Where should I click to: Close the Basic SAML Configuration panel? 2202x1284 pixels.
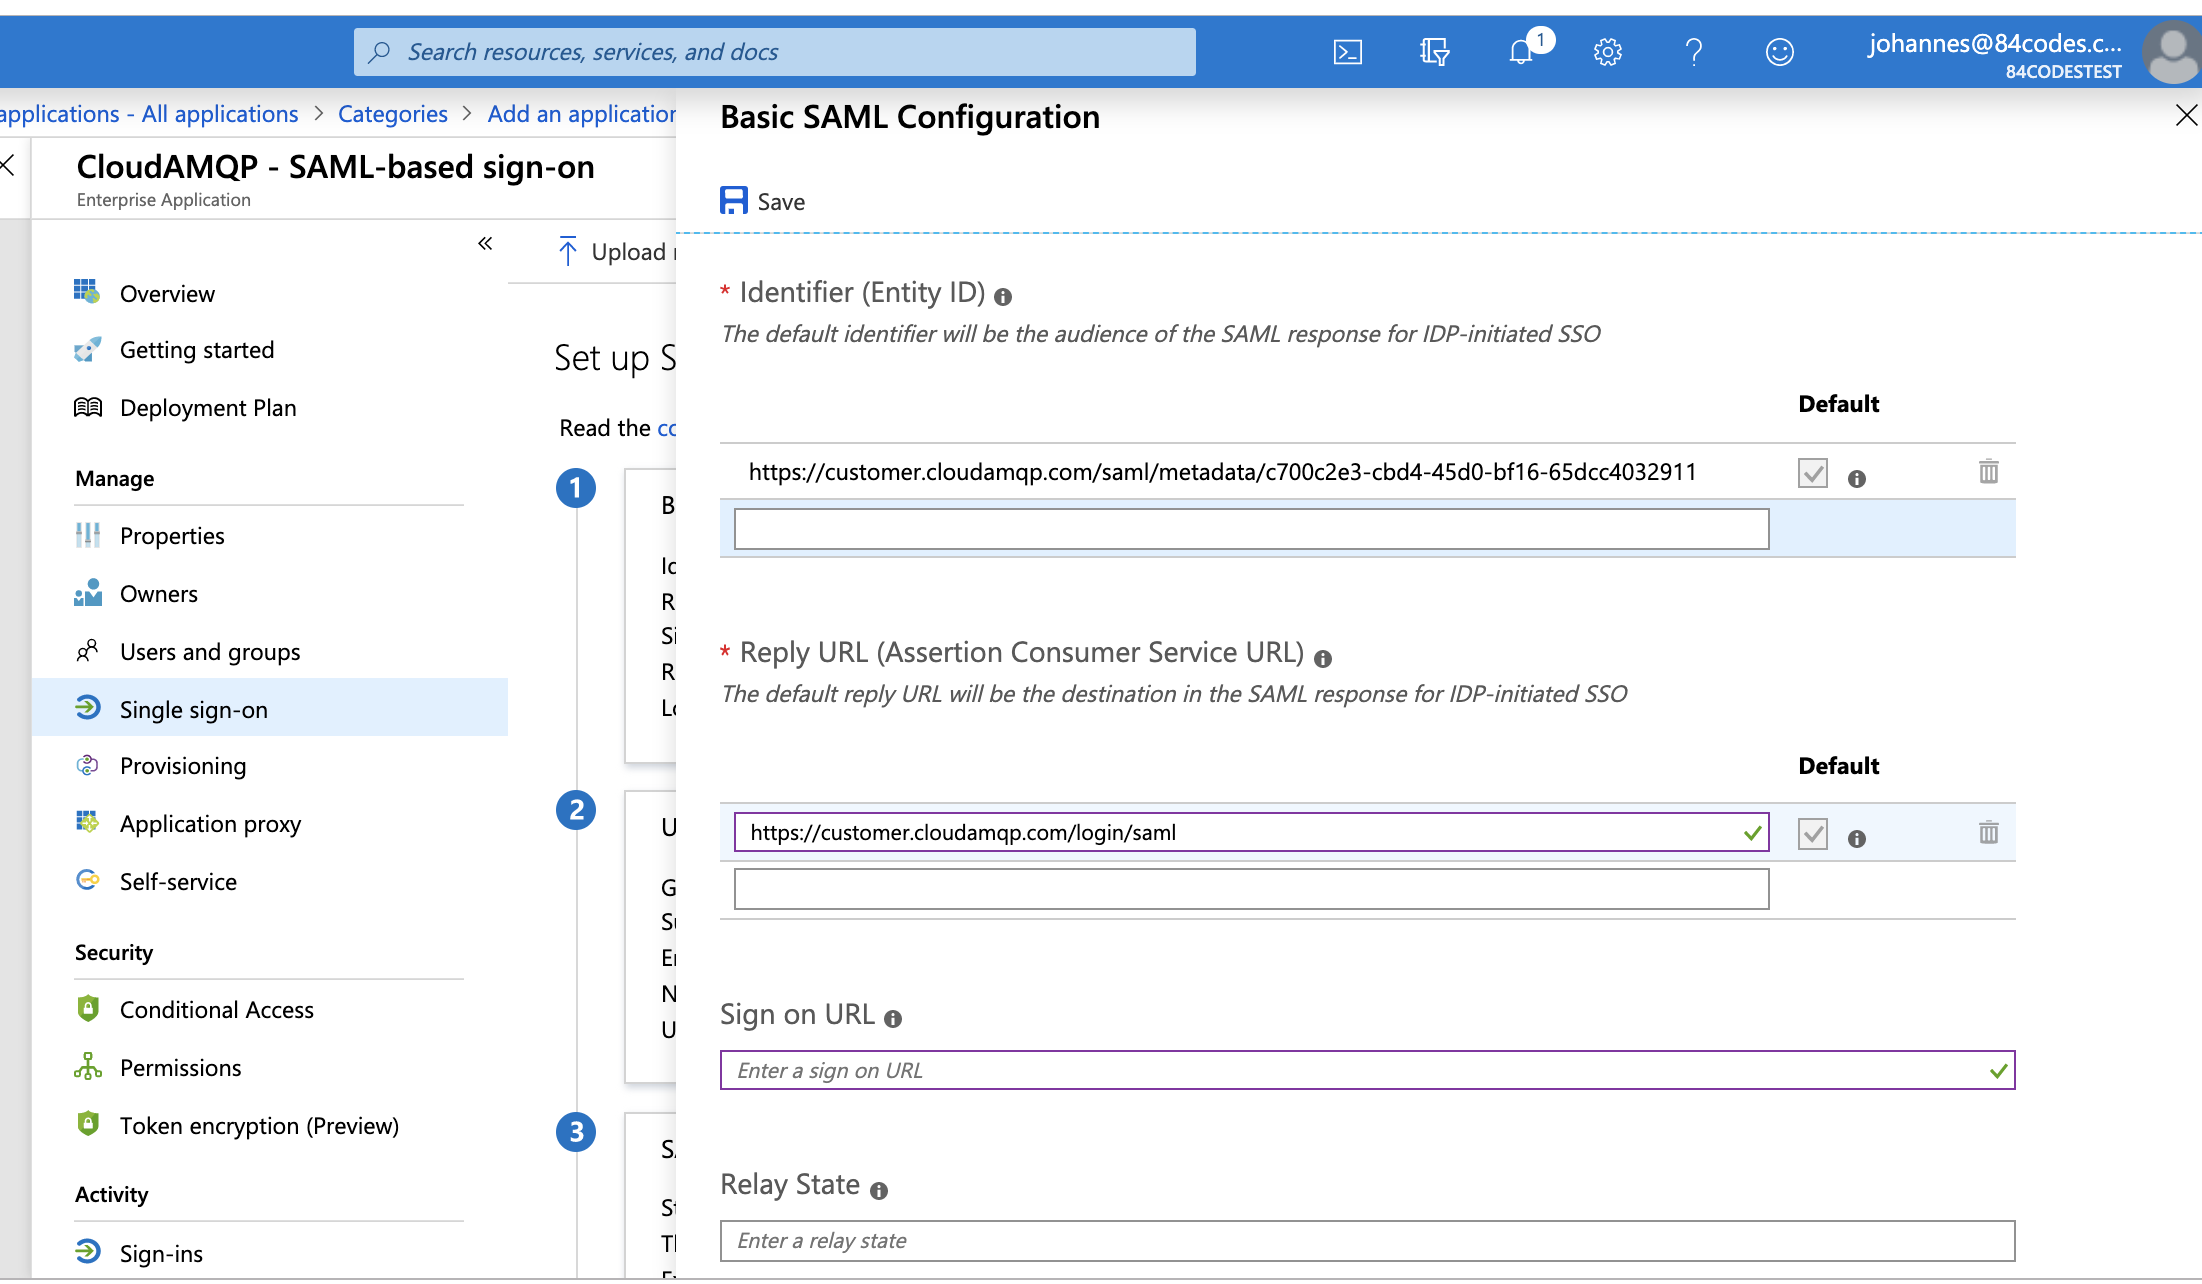coord(2186,115)
